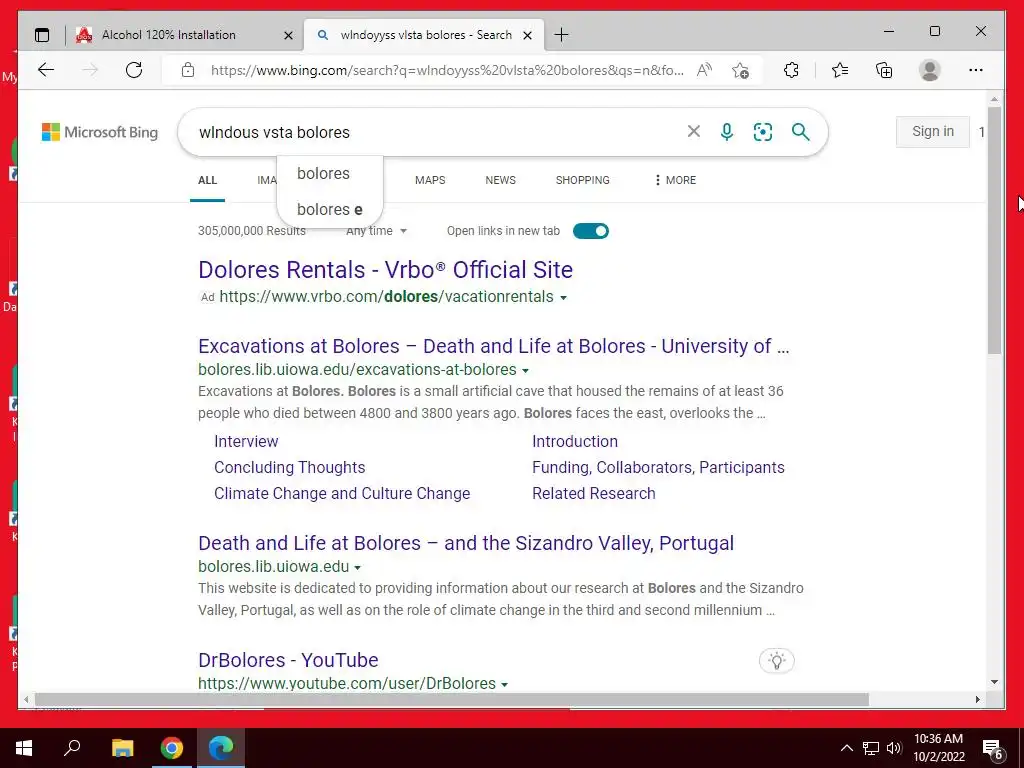Open Dolores Rentals Vrbo Official Site link

385,270
